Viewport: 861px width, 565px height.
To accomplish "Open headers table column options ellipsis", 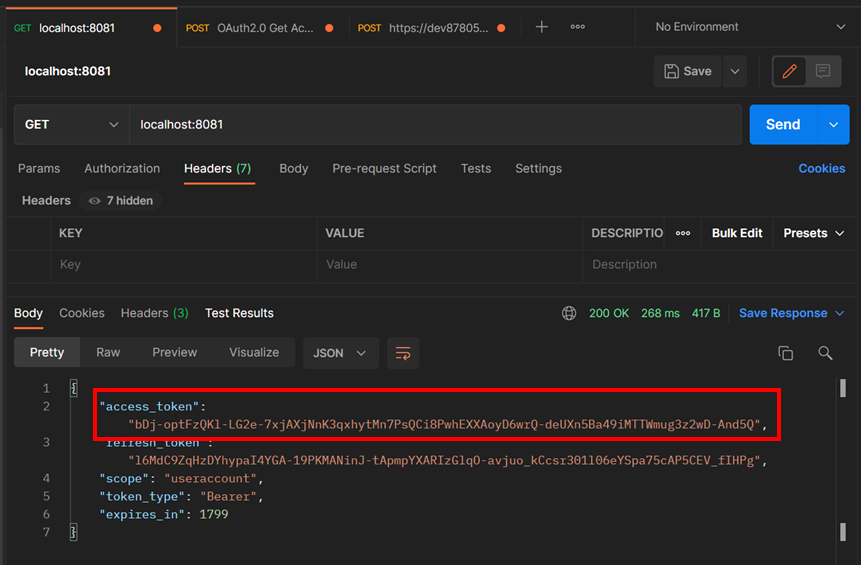I will tap(683, 233).
